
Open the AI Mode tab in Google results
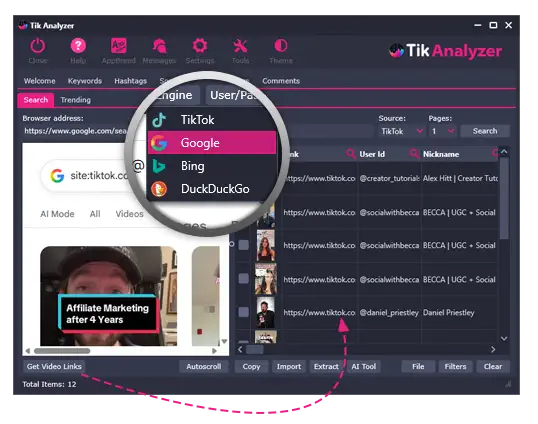click(x=57, y=214)
